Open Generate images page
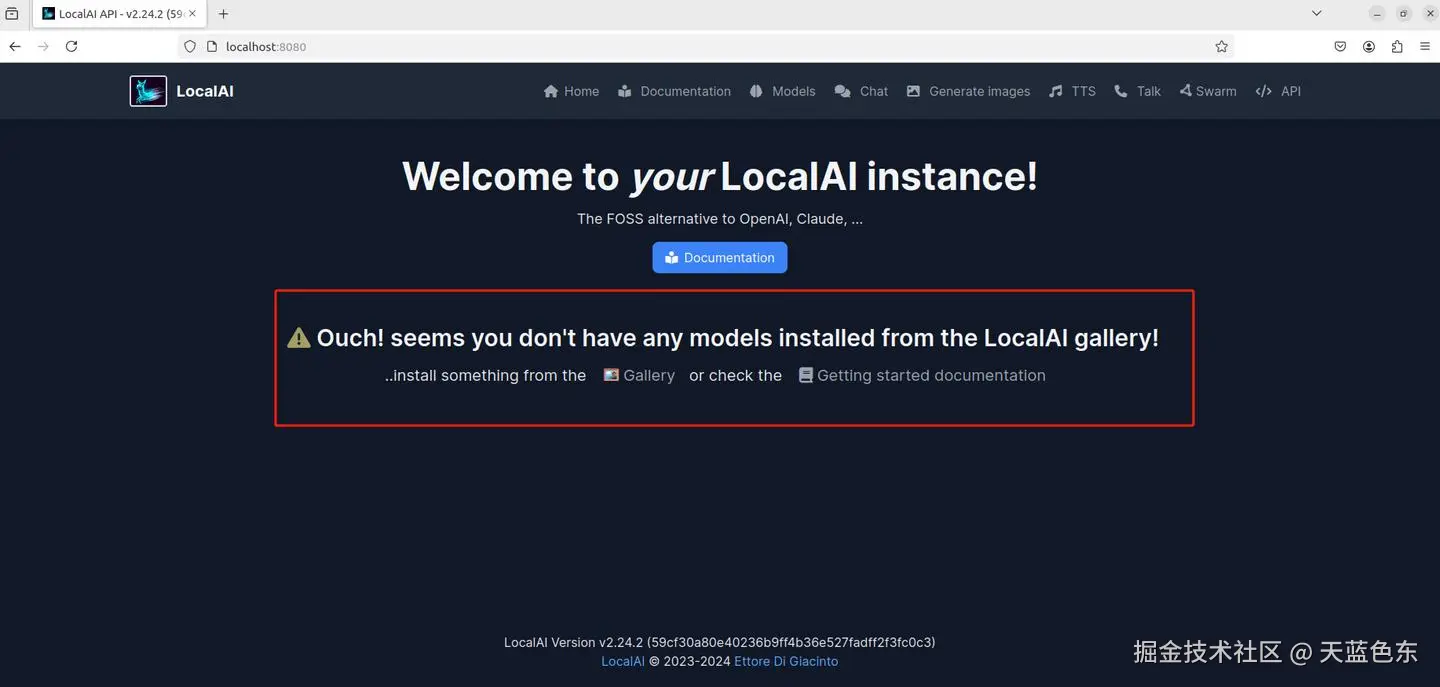The image size is (1440, 687). 968,91
